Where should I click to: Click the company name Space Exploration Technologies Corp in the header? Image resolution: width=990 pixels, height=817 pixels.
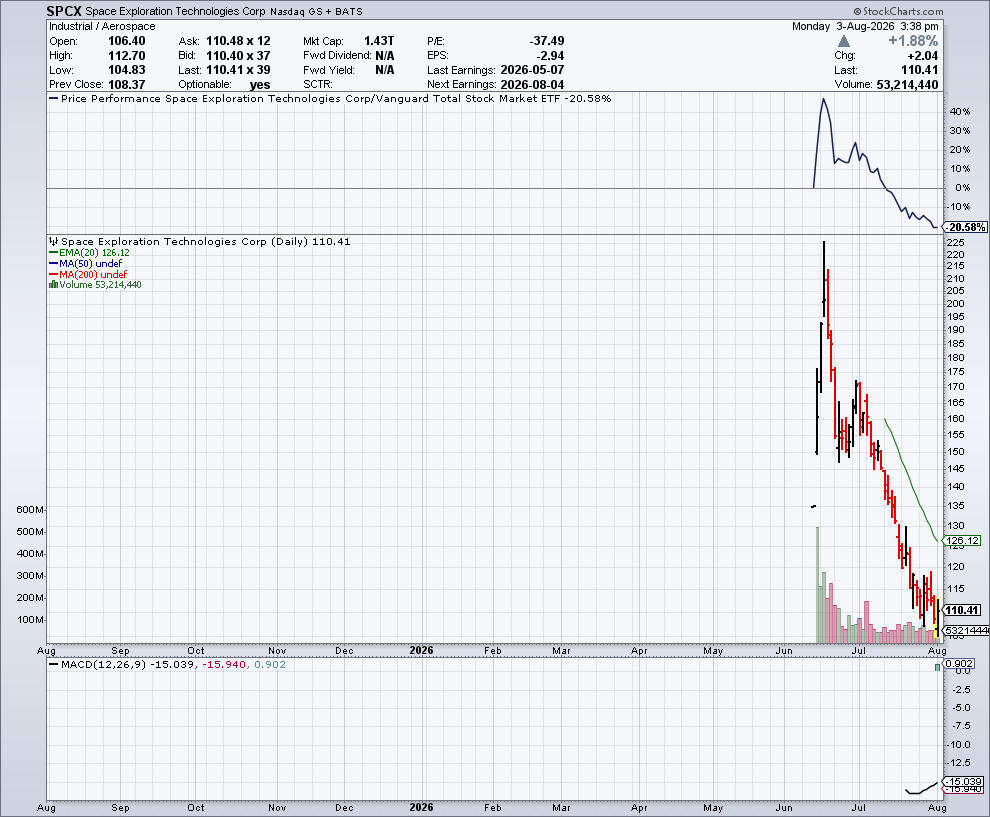coord(176,11)
